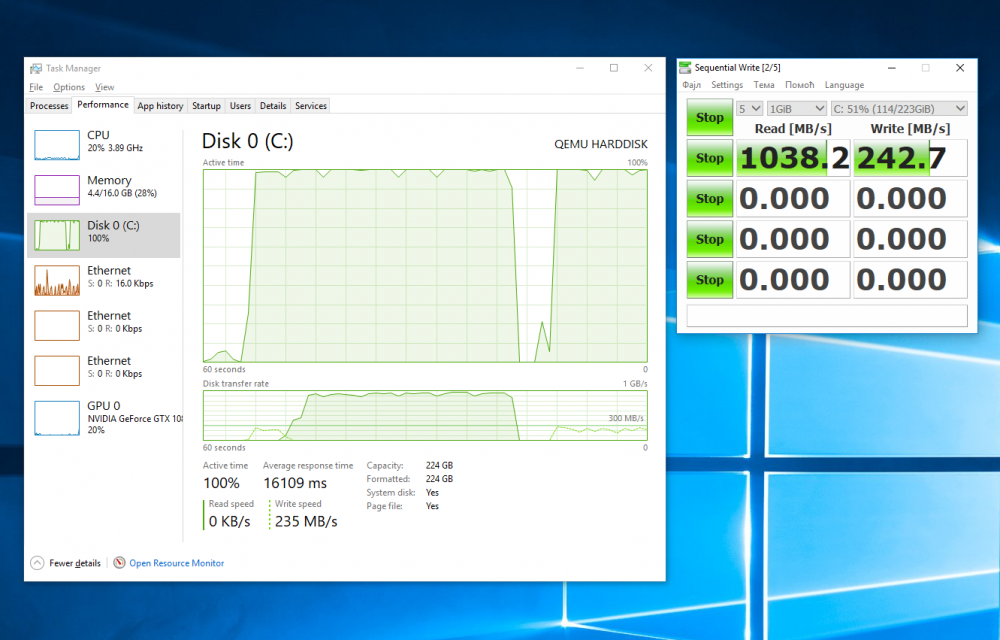Image resolution: width=1000 pixels, height=640 pixels.
Task: Click Task Manager title bar icon
Action: click(x=36, y=68)
